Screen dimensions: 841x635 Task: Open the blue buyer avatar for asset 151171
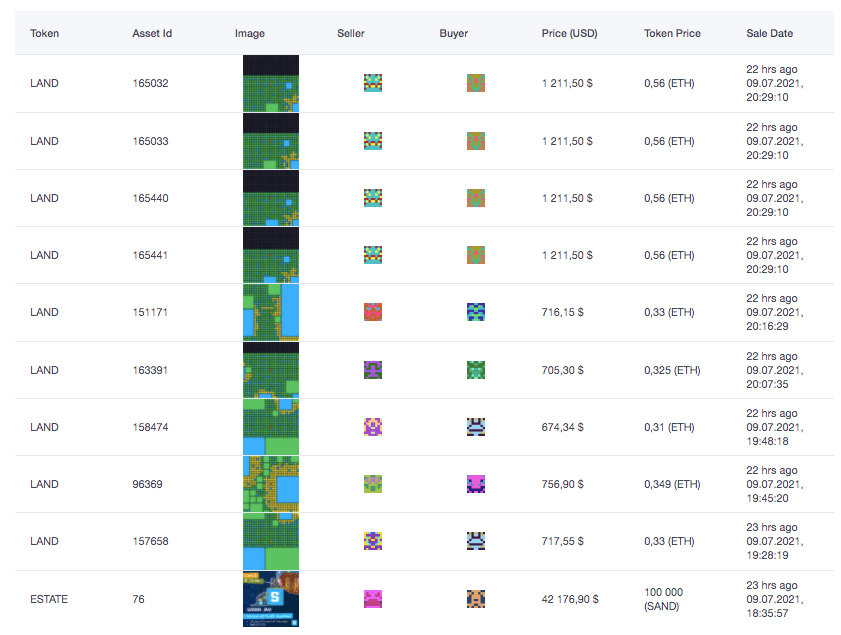click(x=476, y=312)
